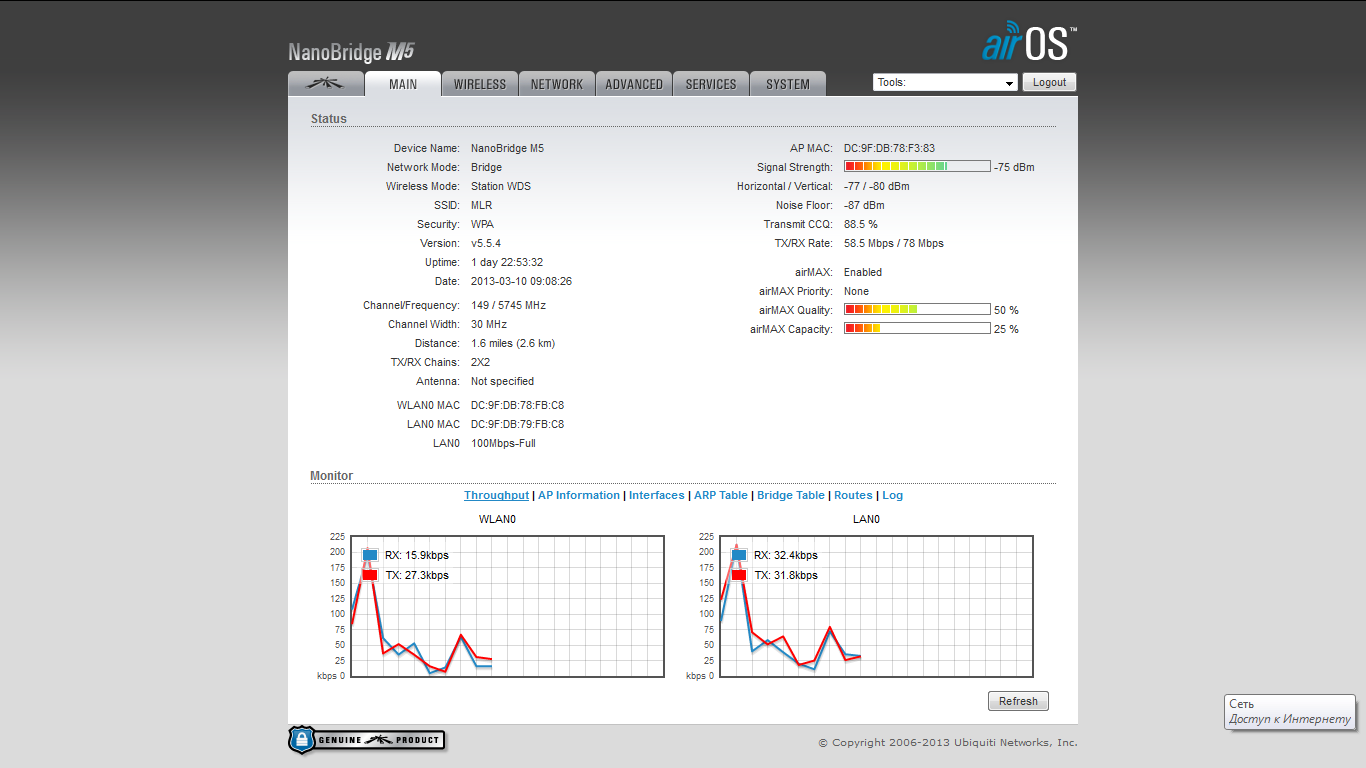Click the Noise Floor value -87 dBm
This screenshot has width=1366, height=768.
864,205
